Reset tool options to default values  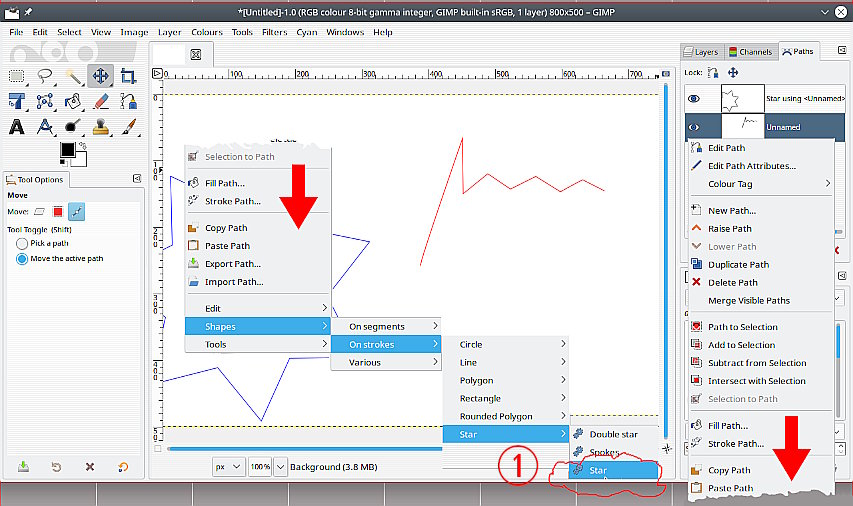(123, 467)
